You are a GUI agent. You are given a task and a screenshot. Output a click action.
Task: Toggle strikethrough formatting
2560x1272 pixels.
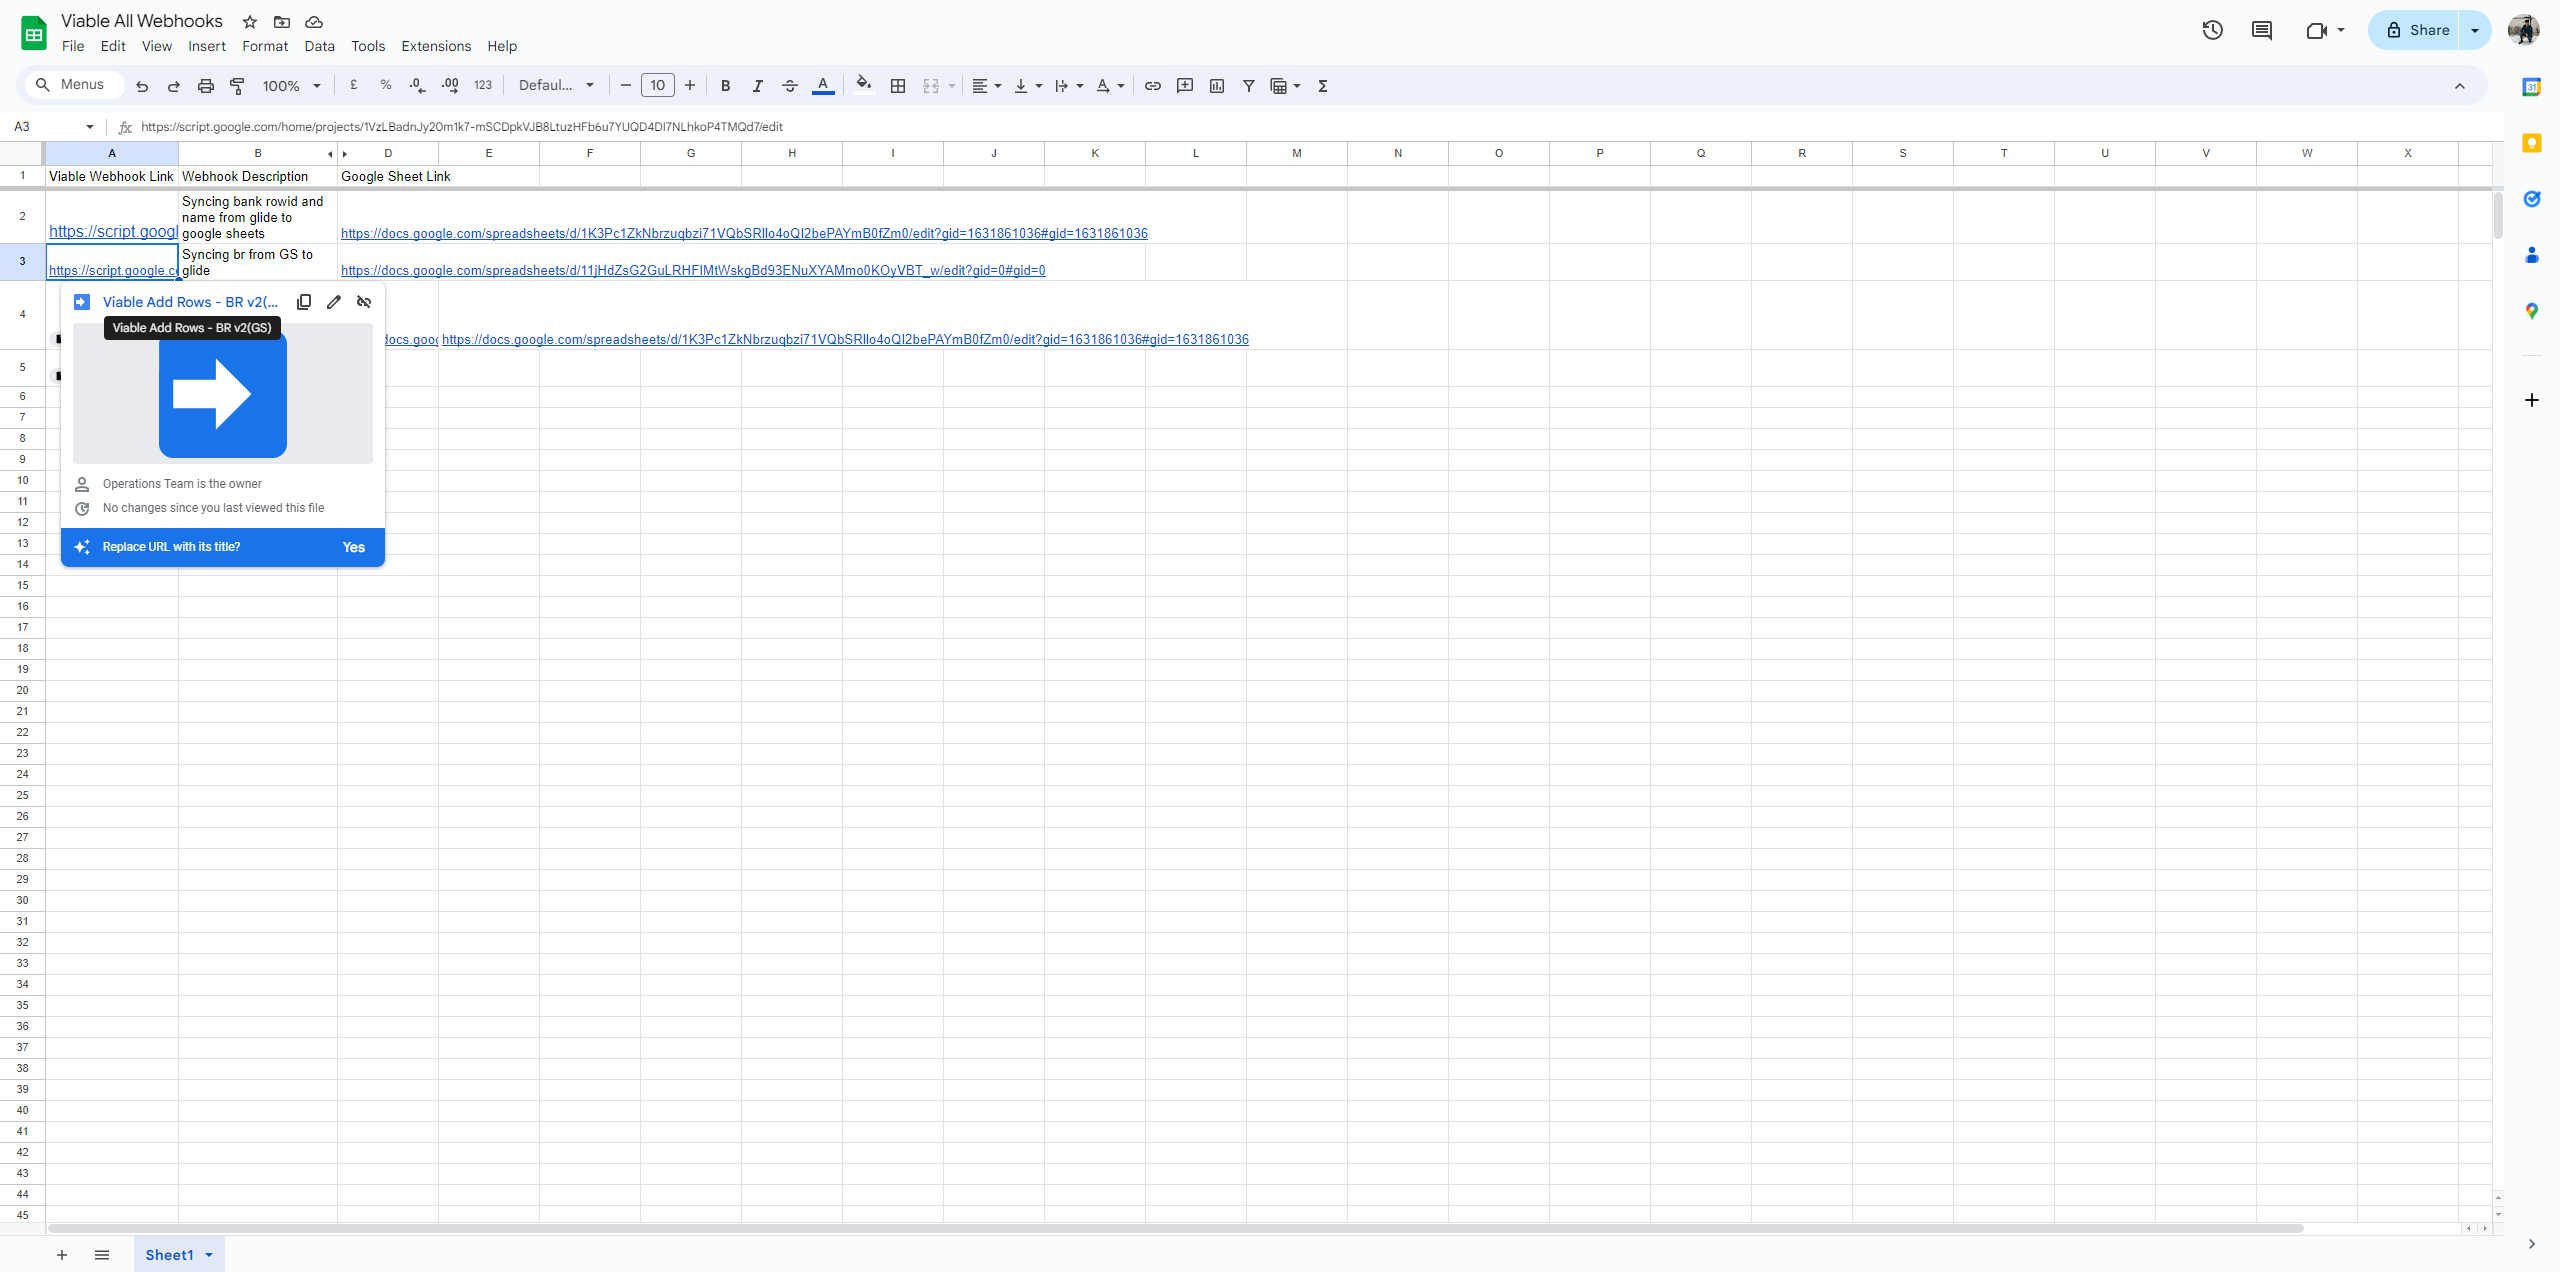[x=790, y=86]
